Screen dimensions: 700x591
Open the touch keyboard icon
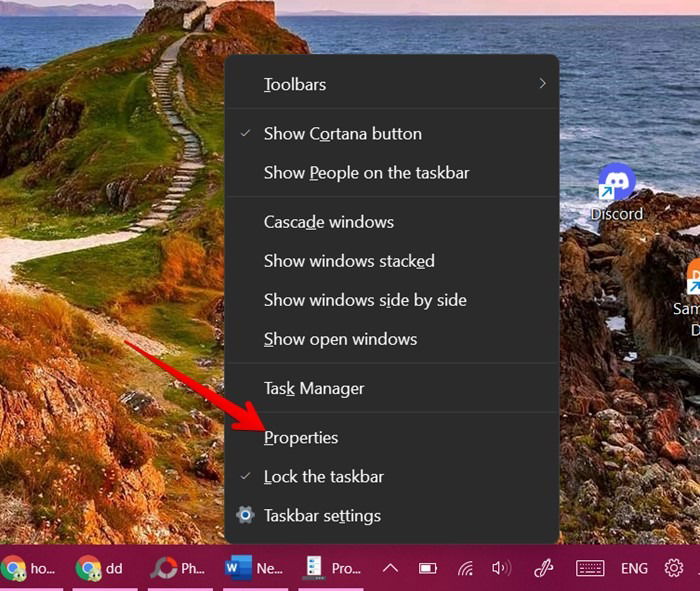590,568
